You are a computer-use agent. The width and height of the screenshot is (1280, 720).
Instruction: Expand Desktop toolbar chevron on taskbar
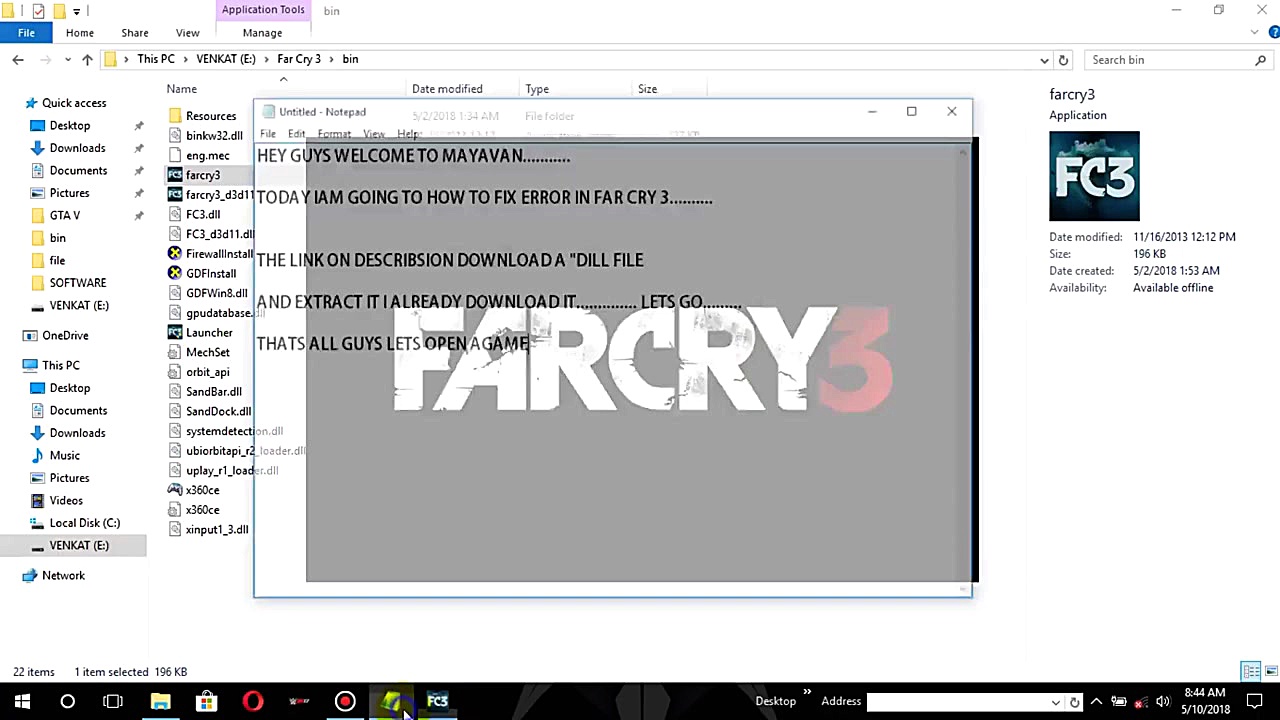806,694
